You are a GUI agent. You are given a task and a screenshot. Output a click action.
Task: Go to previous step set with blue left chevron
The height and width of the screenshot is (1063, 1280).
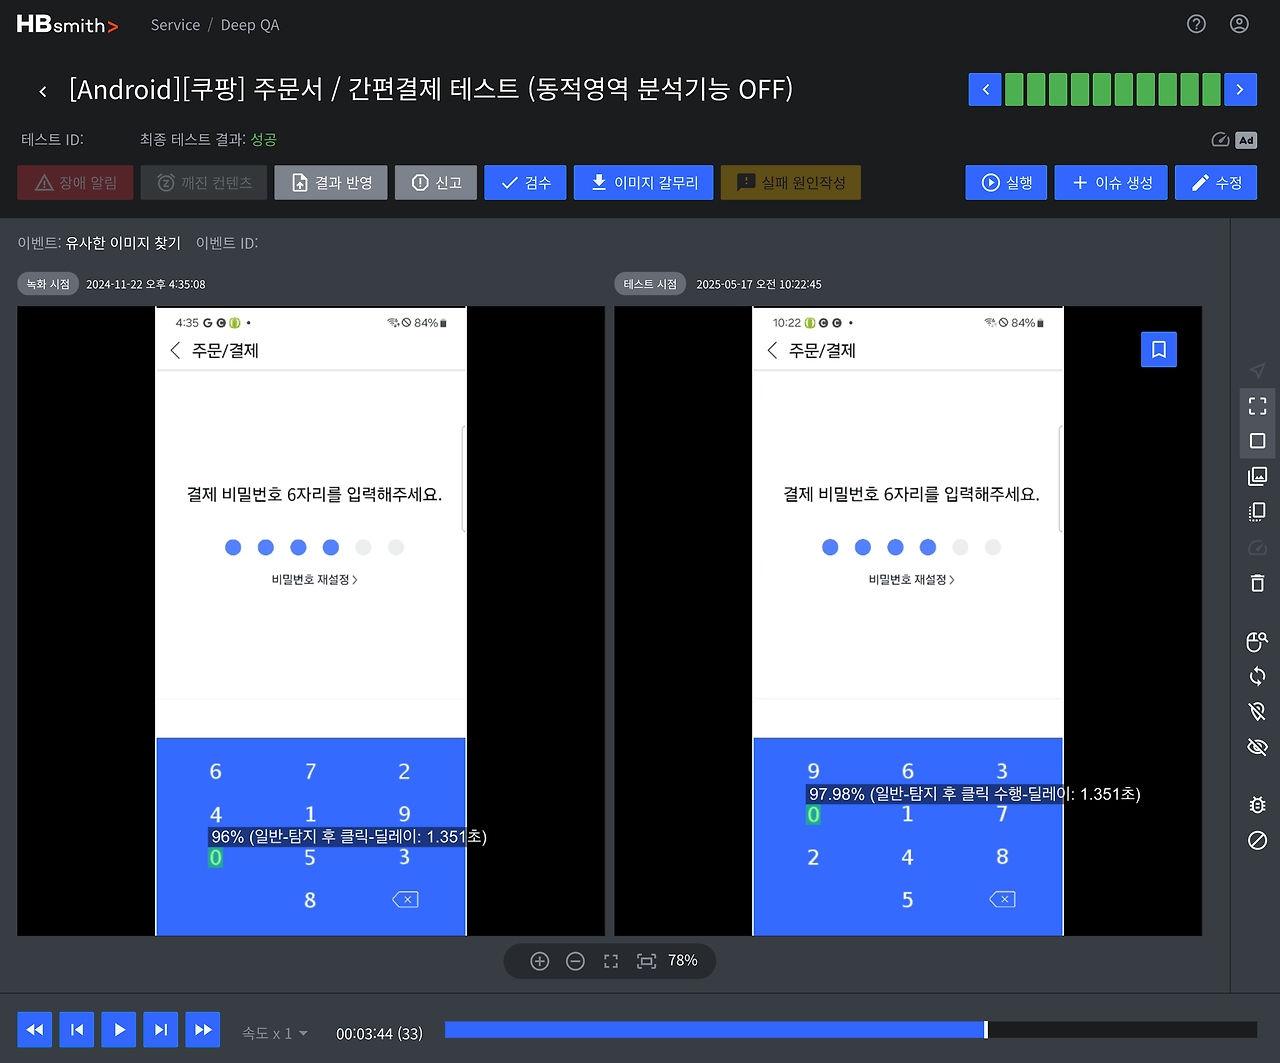tap(985, 90)
